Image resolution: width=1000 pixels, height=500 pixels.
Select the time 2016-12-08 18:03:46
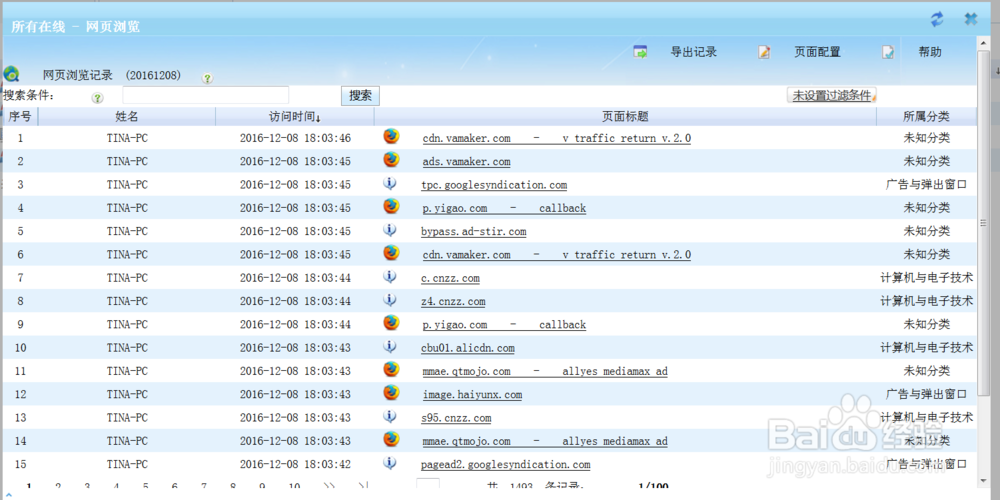tap(295, 138)
